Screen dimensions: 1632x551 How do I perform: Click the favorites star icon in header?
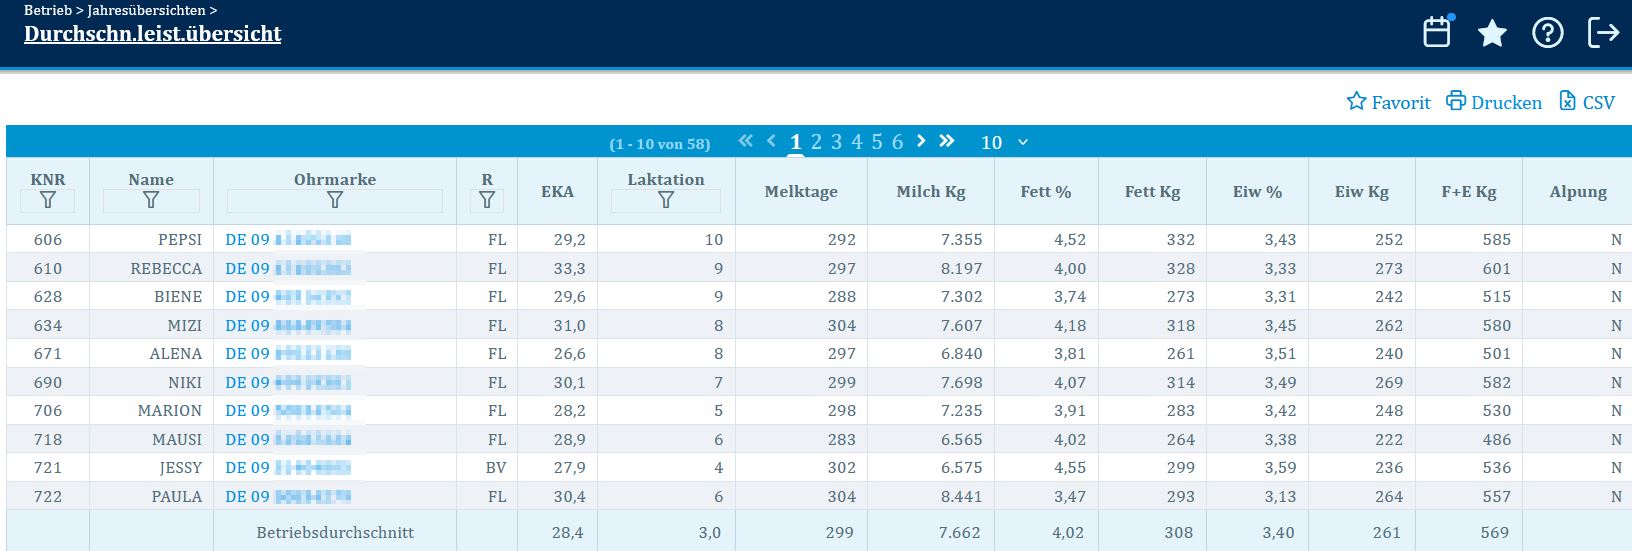click(x=1492, y=34)
